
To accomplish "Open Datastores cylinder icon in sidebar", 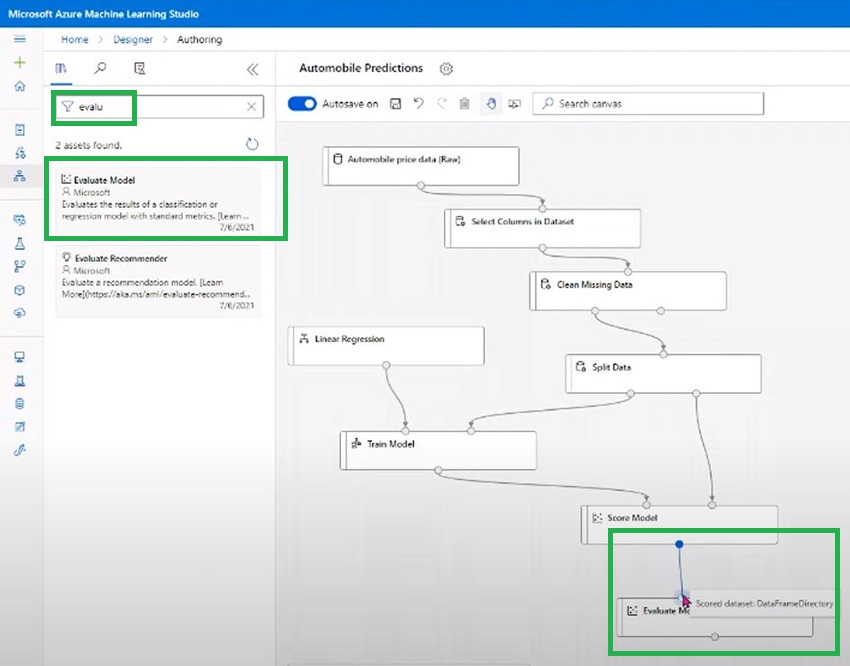I will (20, 404).
